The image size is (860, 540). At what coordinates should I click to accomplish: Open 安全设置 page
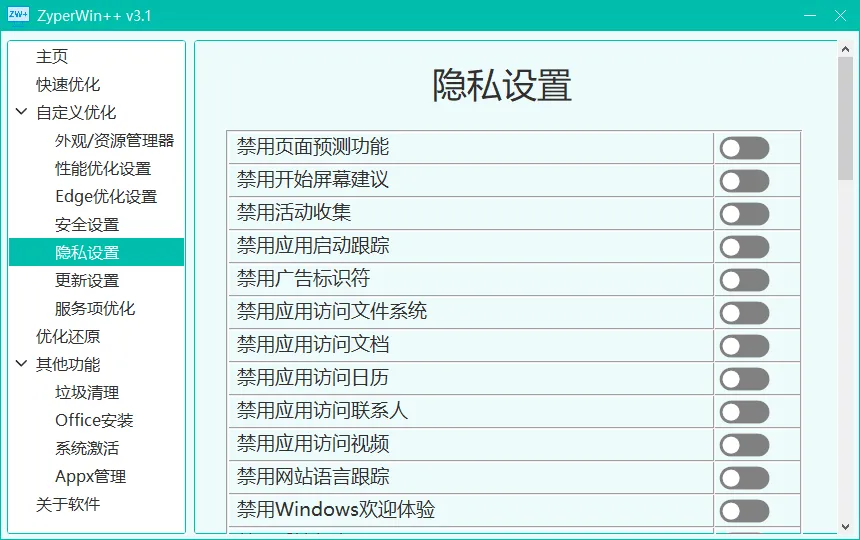pos(87,225)
